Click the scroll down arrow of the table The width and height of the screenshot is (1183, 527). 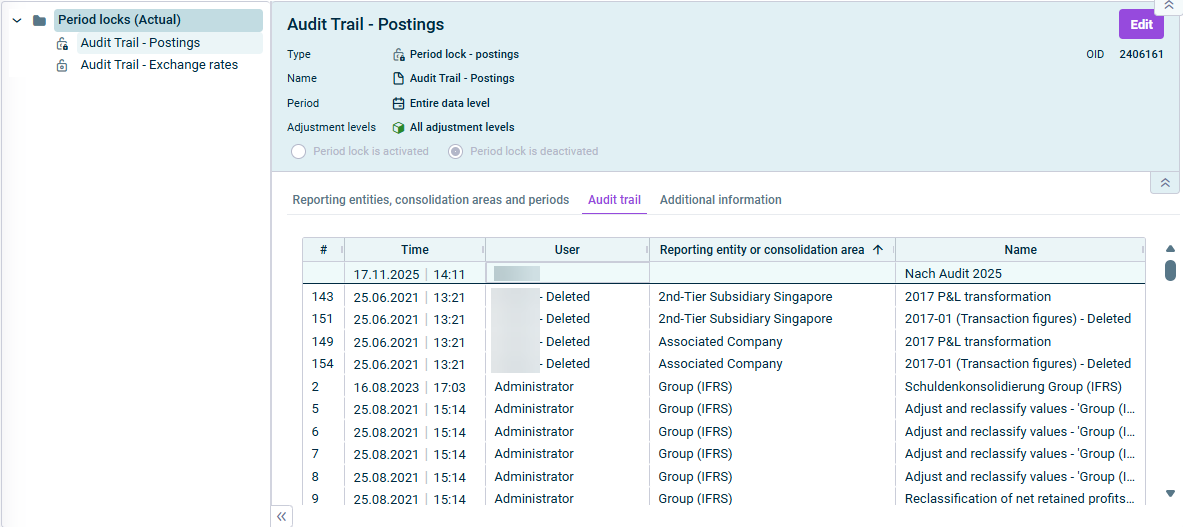1170,493
